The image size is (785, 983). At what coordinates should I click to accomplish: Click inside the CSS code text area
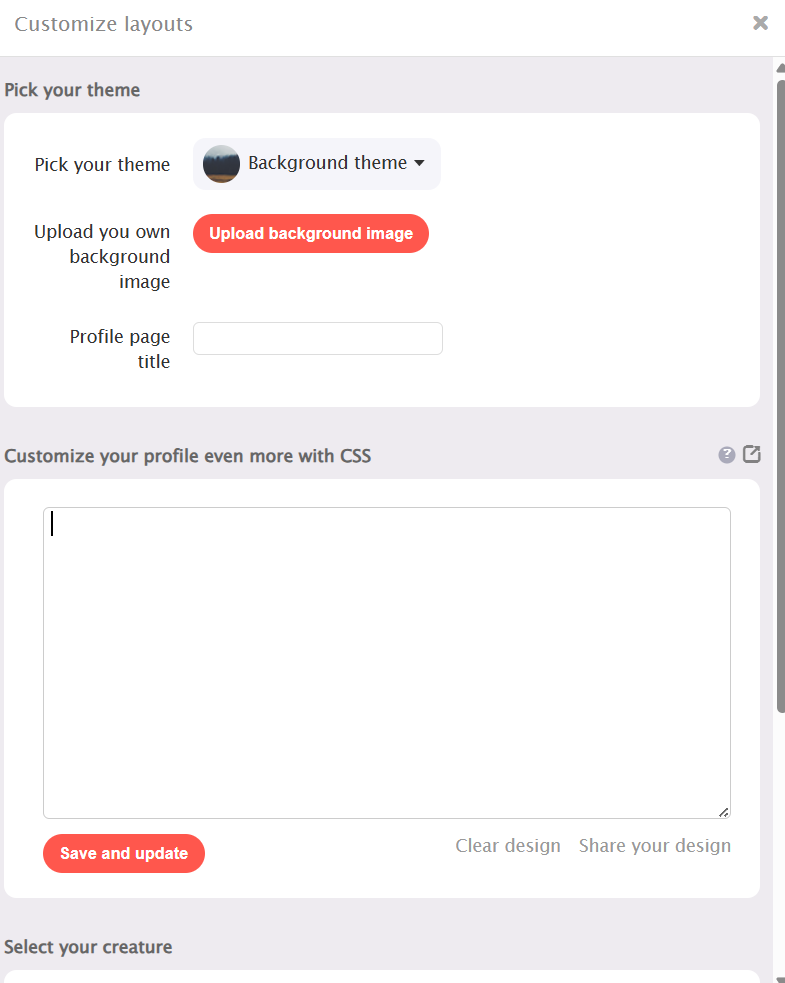(x=387, y=663)
